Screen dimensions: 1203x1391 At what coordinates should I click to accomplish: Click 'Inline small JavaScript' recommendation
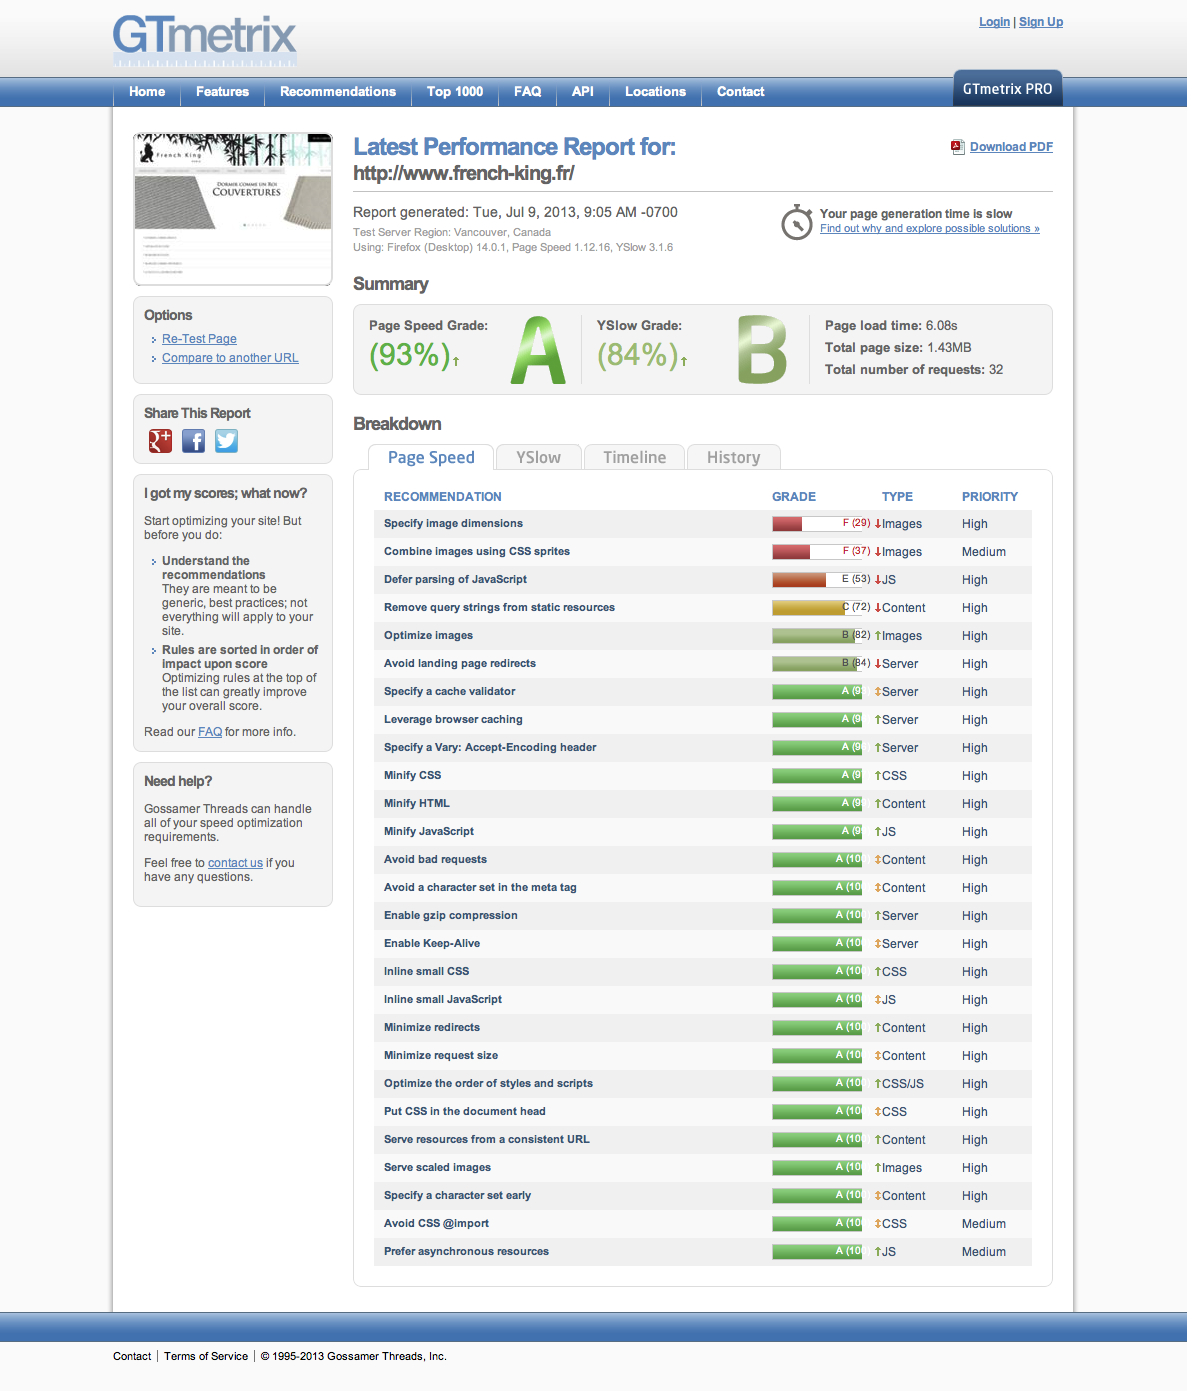pos(443,1000)
